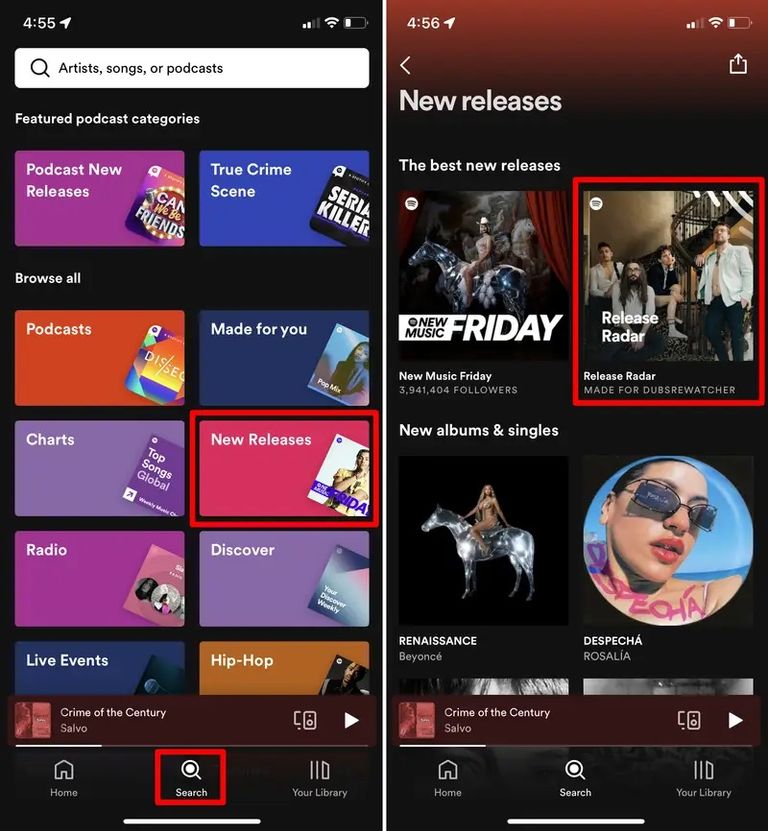Screen dimensions: 768x831
Task: Tap Spotify logo on New Music Friday cover
Action: pyautogui.click(x=412, y=204)
